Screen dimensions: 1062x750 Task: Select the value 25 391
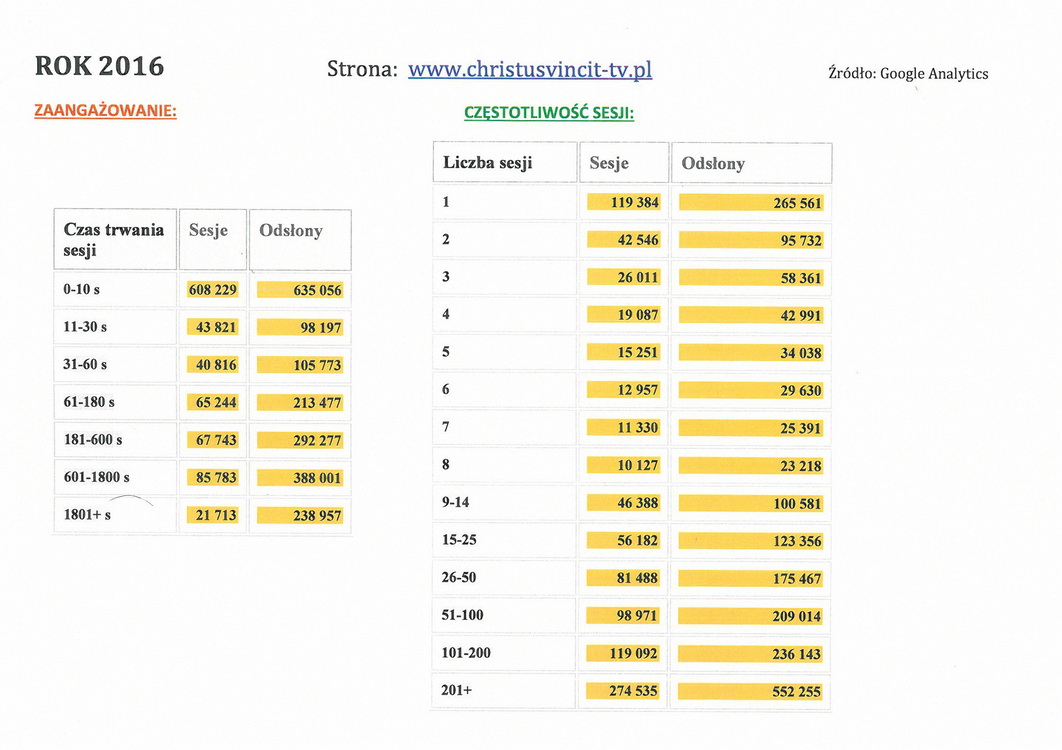pyautogui.click(x=801, y=429)
